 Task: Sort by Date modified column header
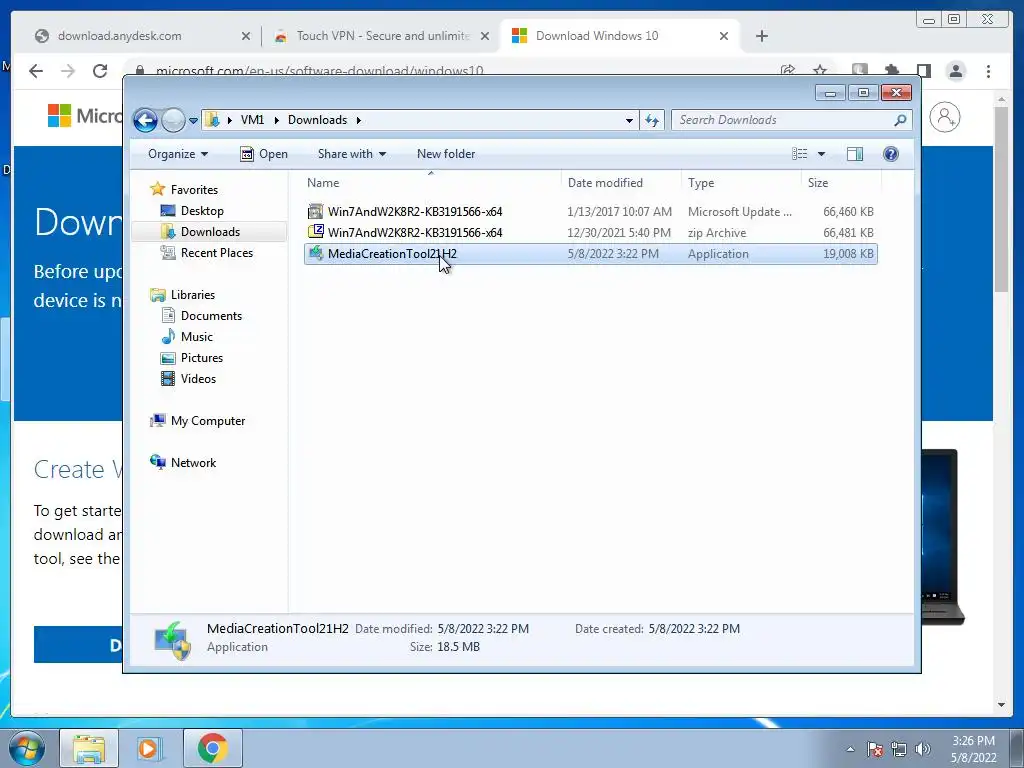(620, 183)
